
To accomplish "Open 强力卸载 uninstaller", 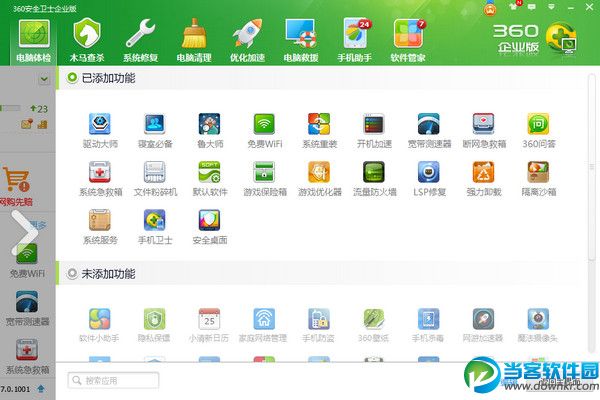I will click(484, 179).
